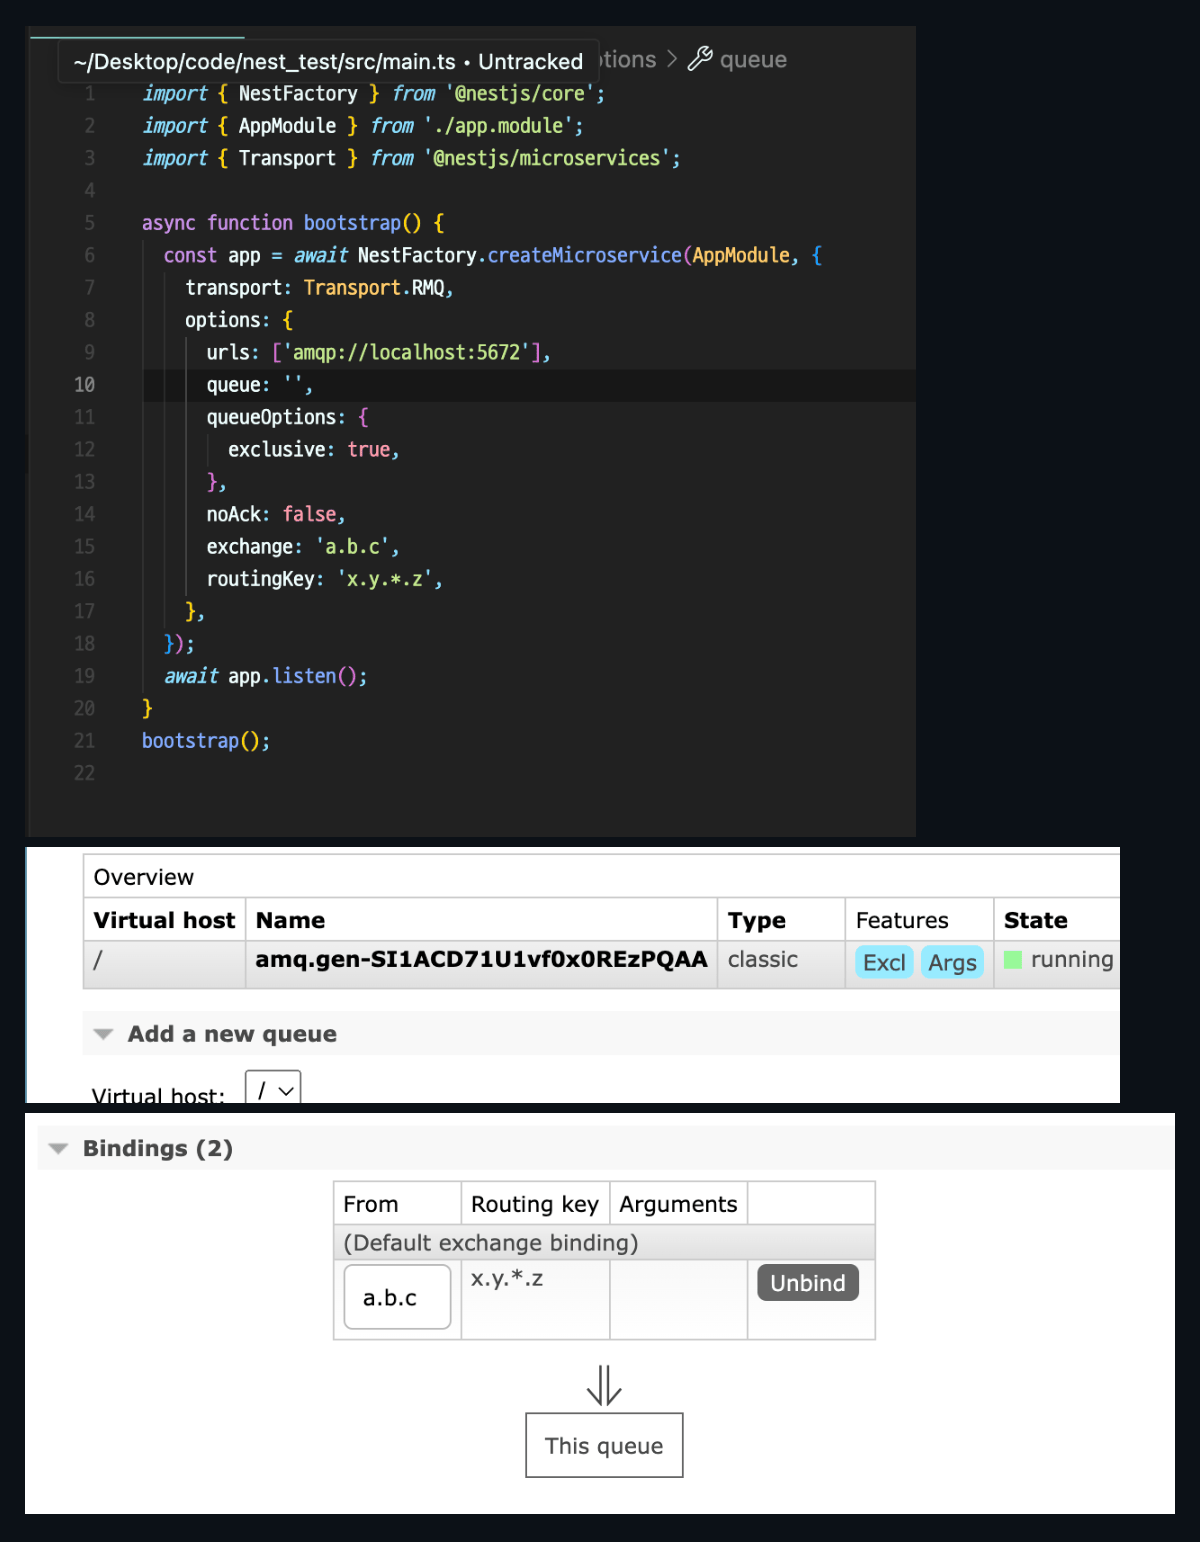Click the This queue box

604,1446
